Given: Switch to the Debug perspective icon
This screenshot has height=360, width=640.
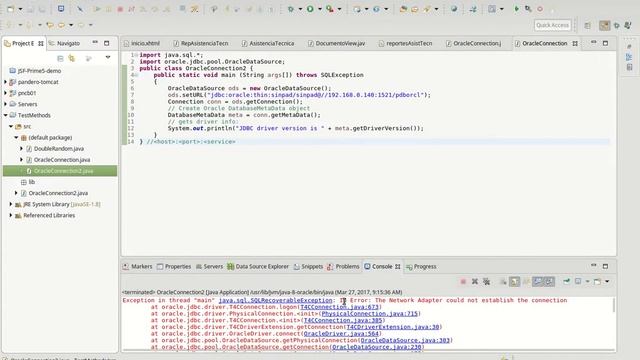Looking at the screenshot, I should coord(617,25).
